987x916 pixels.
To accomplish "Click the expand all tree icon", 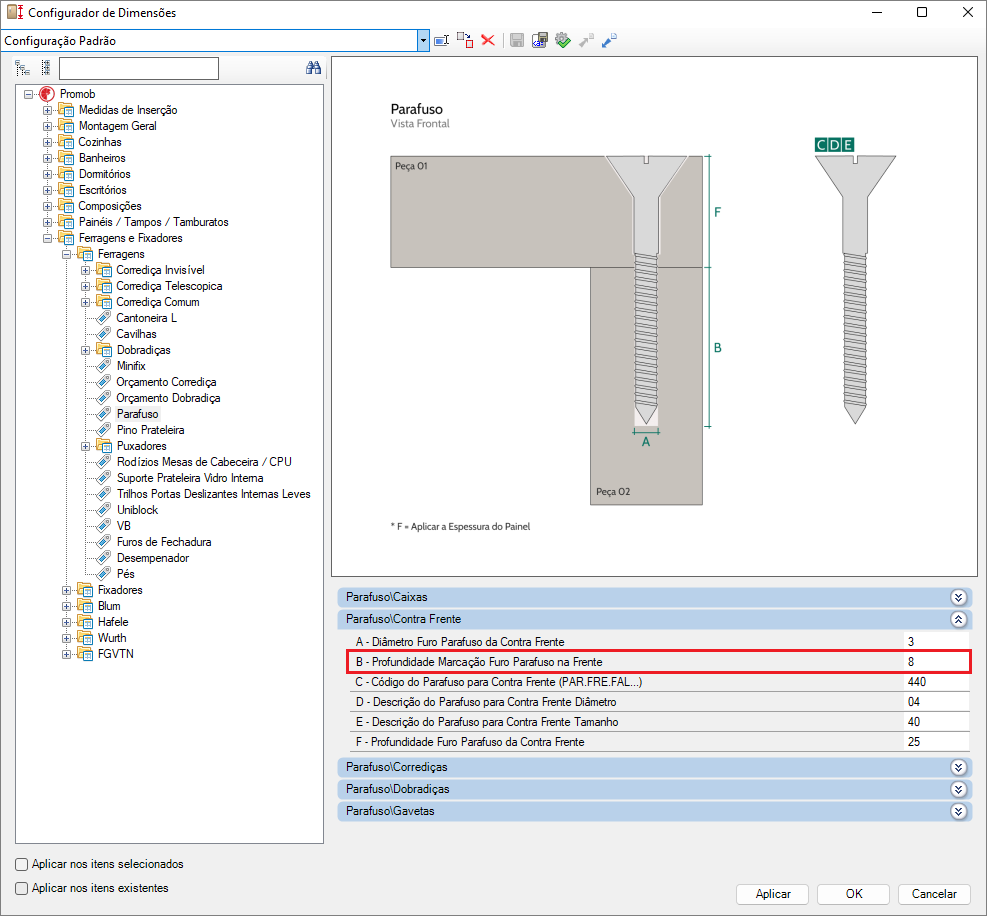I will point(23,68).
